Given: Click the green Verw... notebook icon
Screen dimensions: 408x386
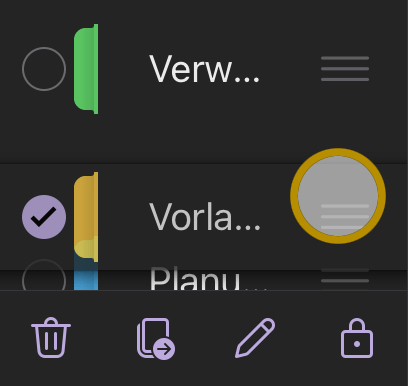Looking at the screenshot, I should point(86,69).
